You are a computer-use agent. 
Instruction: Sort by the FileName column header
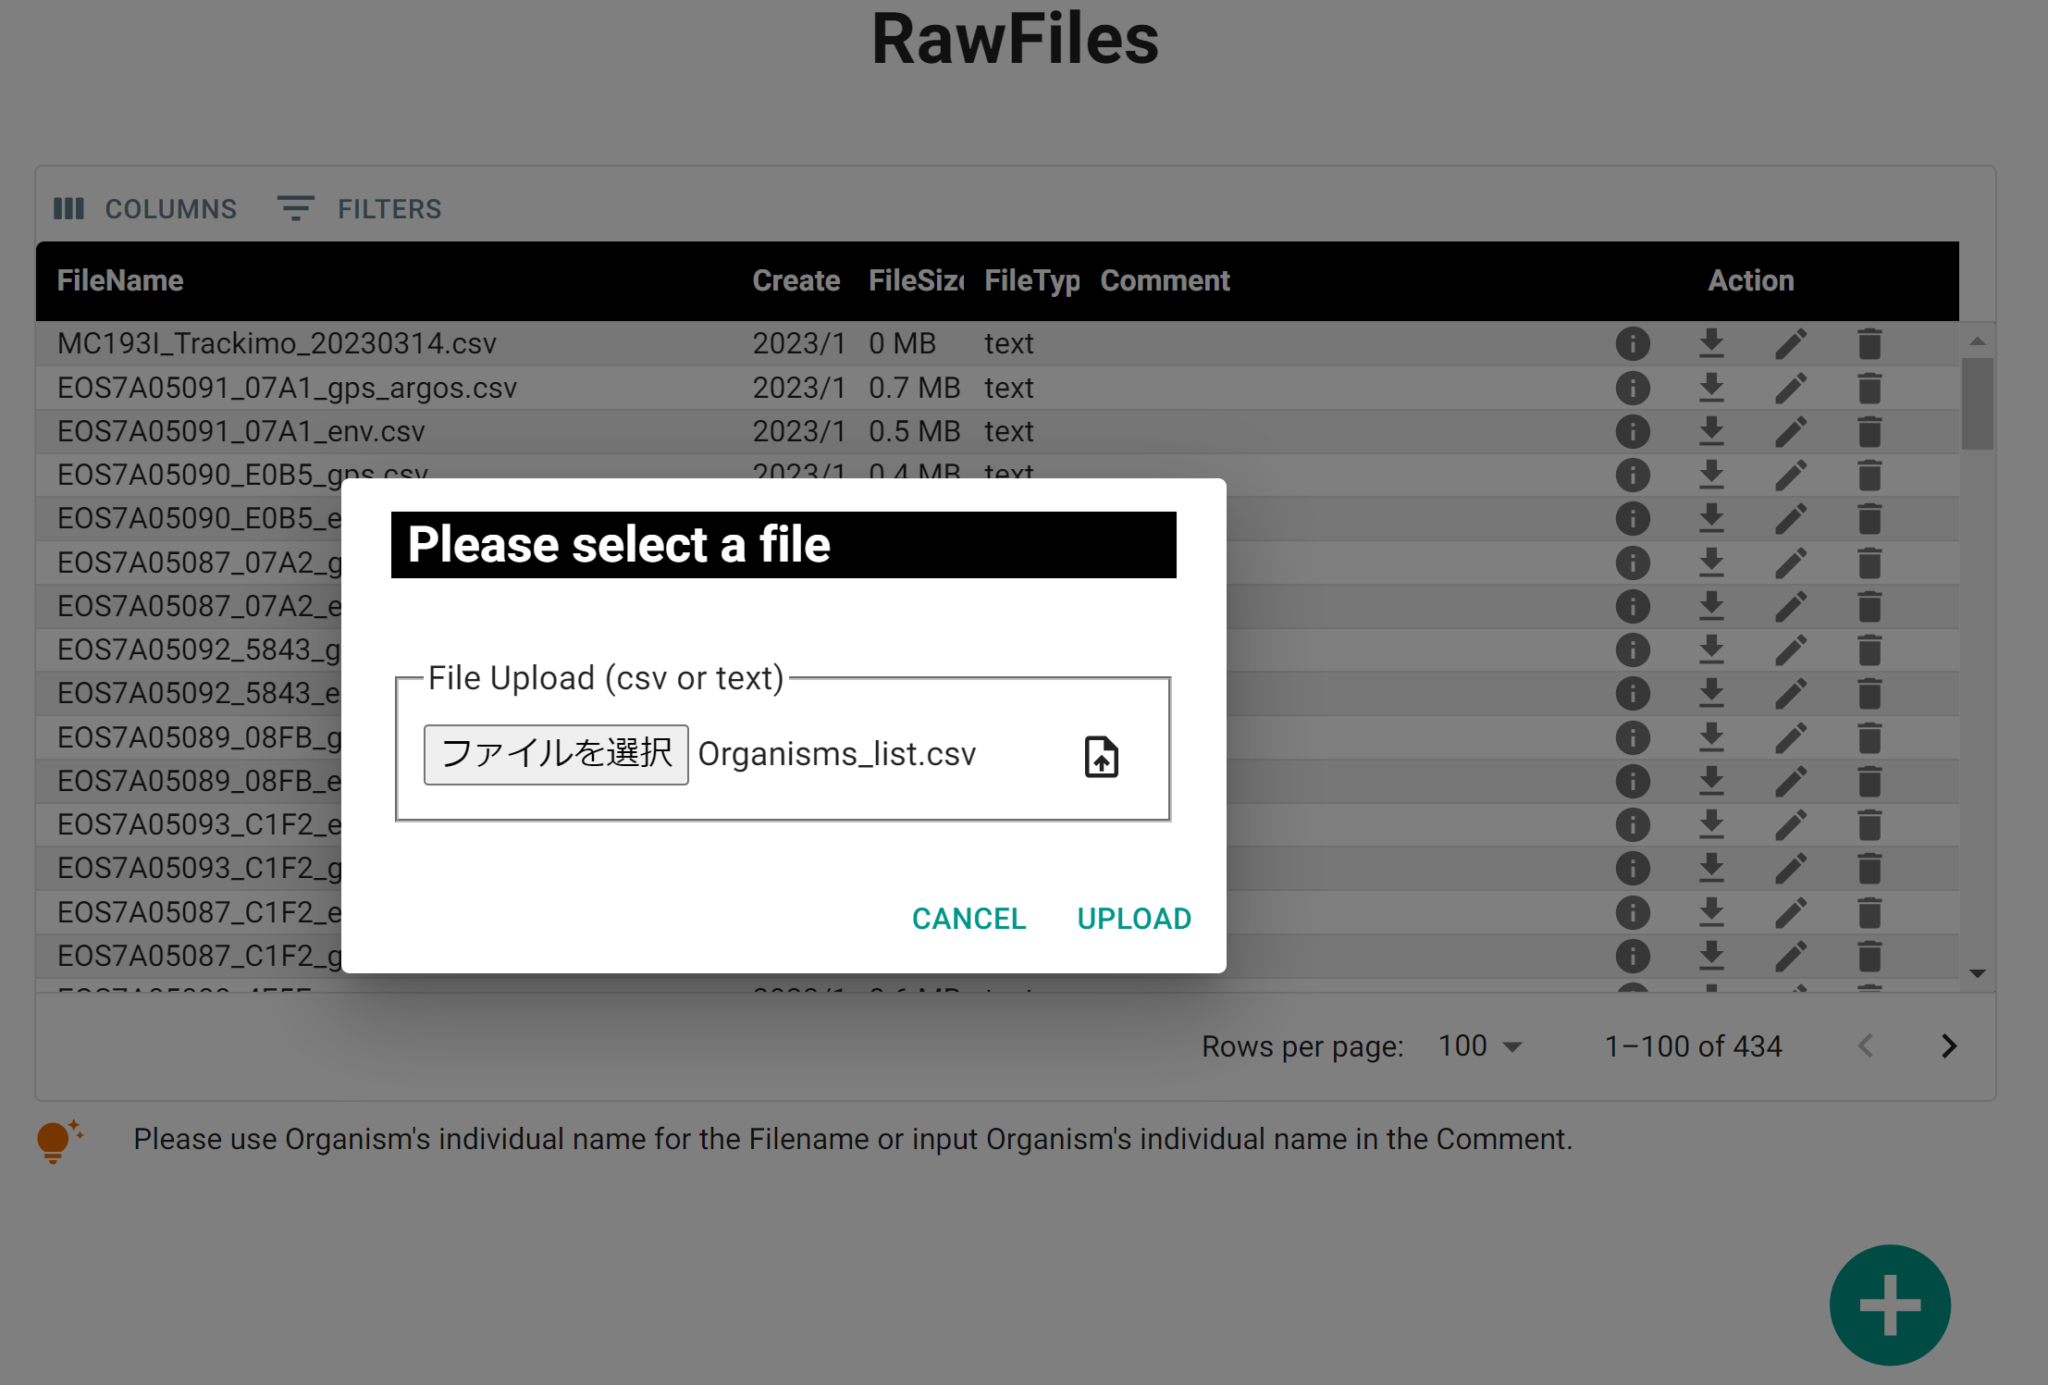(x=120, y=281)
